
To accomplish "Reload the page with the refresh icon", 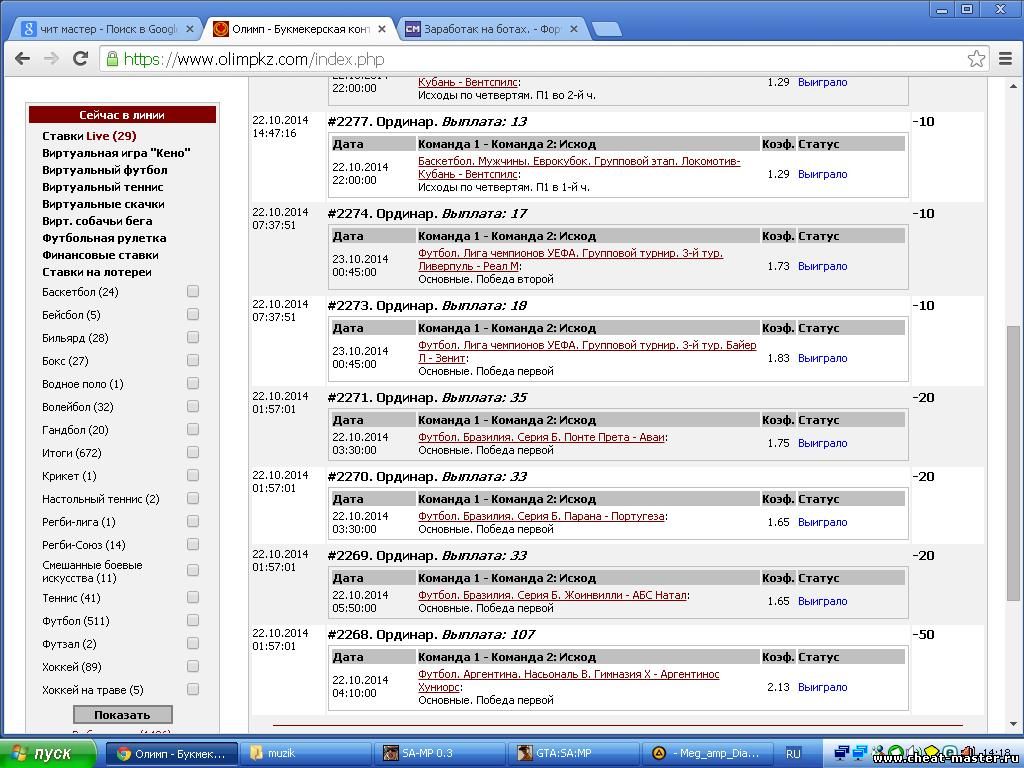I will pos(80,59).
